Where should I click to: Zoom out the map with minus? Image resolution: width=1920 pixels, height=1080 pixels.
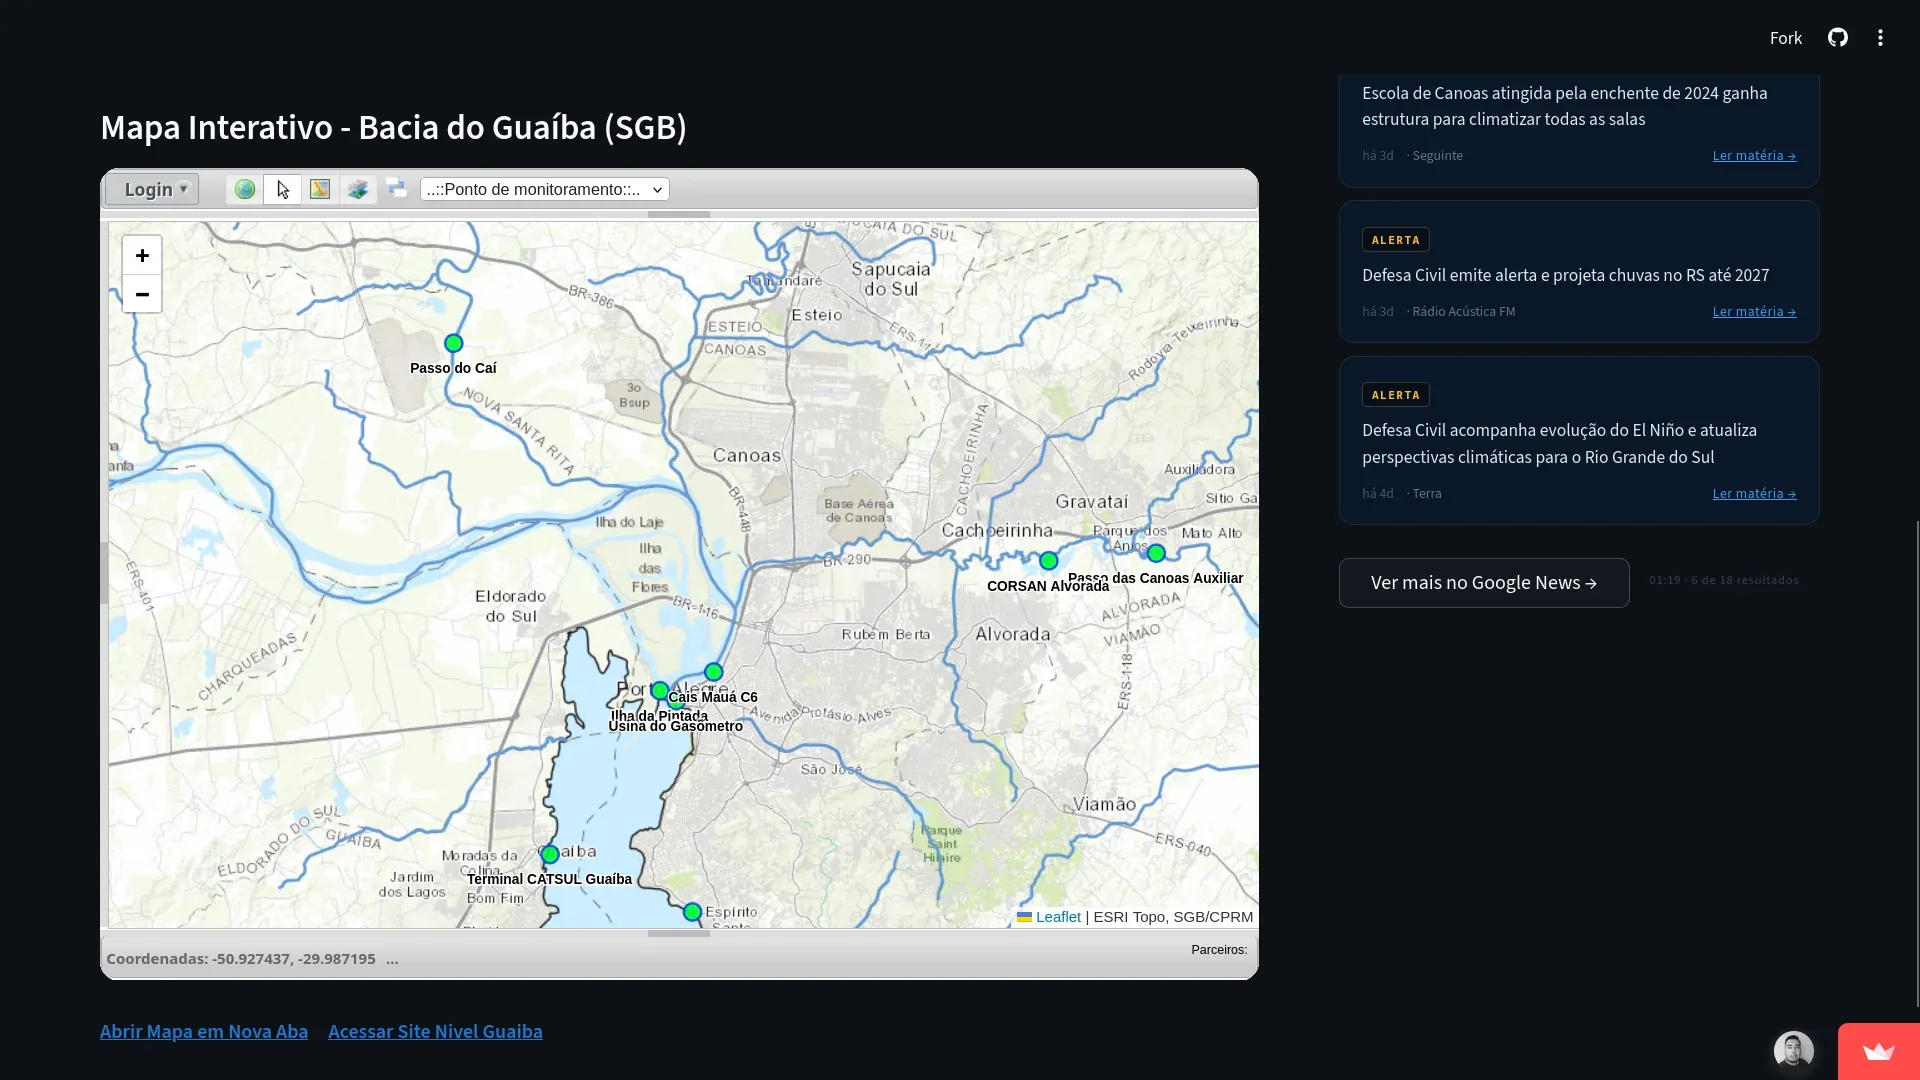[142, 294]
